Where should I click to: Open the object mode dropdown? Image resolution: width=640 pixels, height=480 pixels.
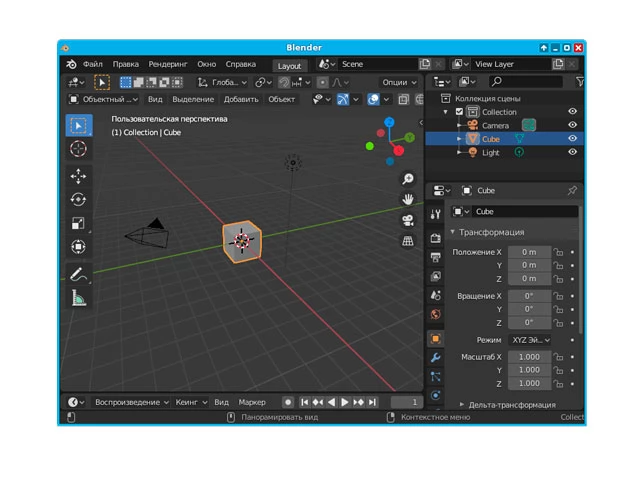coord(103,99)
